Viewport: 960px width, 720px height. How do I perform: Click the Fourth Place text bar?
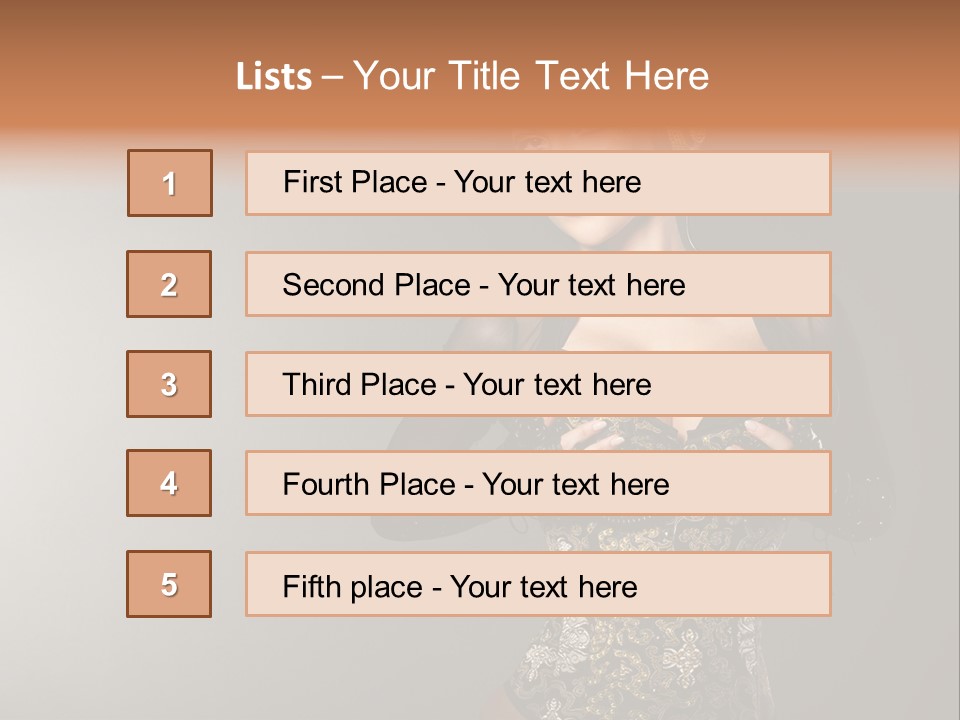pos(538,483)
